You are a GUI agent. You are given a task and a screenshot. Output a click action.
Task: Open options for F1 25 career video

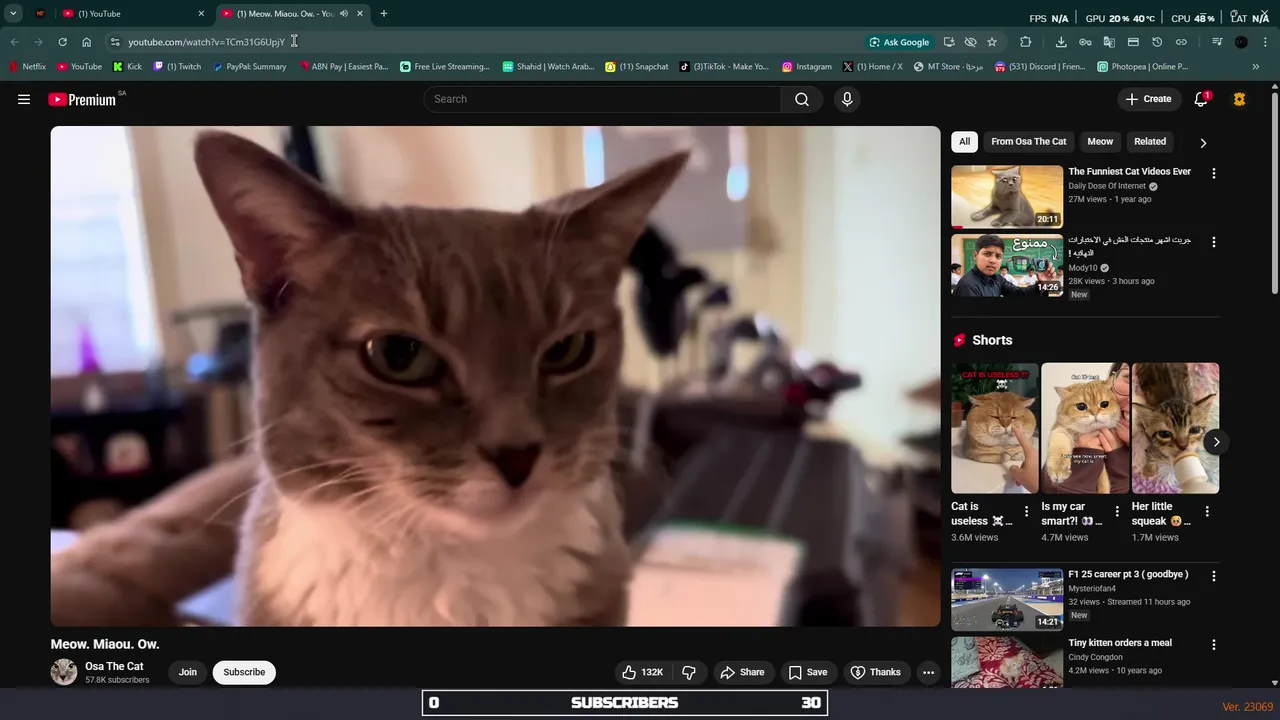click(x=1214, y=576)
